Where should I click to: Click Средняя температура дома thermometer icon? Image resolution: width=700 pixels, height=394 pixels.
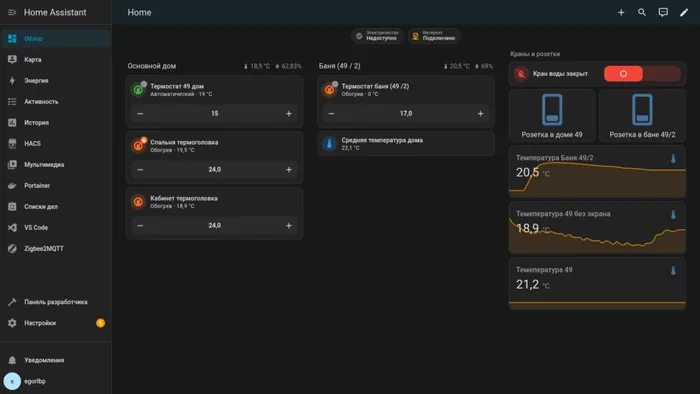pos(329,144)
